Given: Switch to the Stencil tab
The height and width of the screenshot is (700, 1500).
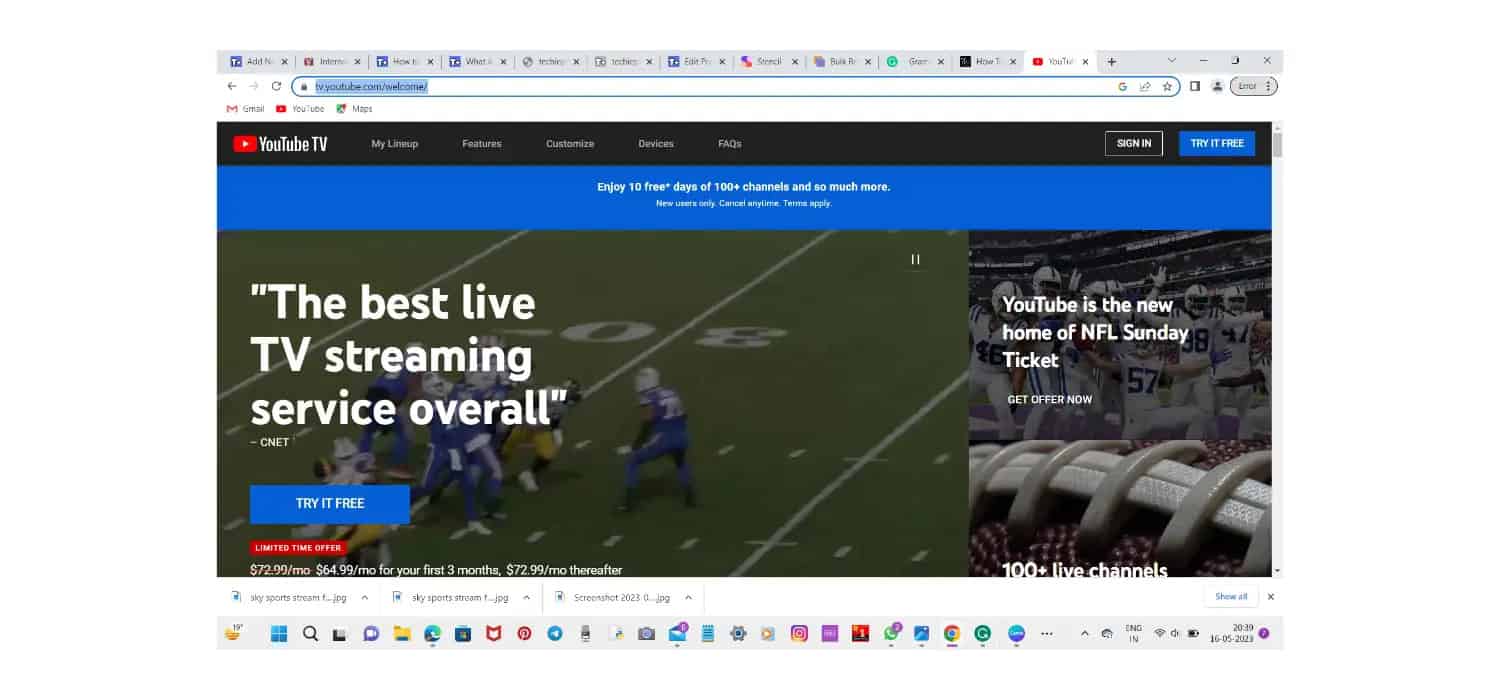Looking at the screenshot, I should [769, 62].
